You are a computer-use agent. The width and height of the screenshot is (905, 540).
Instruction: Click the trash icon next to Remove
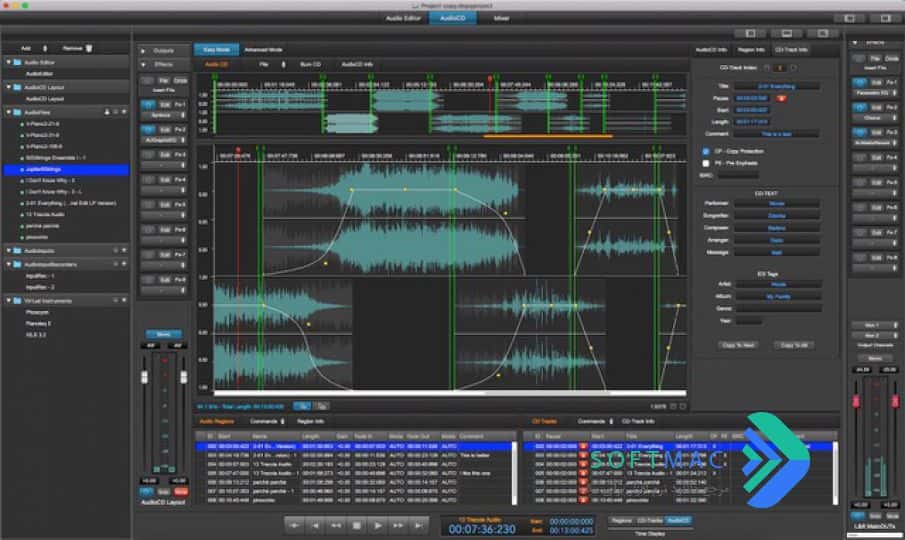(89, 48)
